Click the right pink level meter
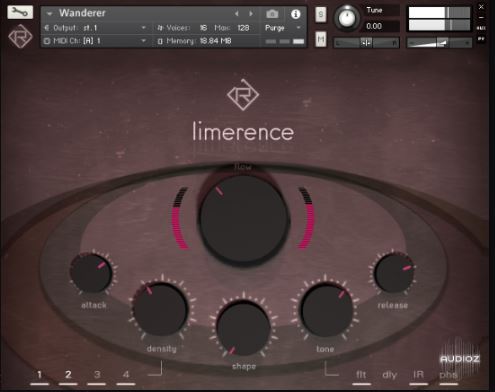495x392 pixels. pyautogui.click(x=306, y=219)
